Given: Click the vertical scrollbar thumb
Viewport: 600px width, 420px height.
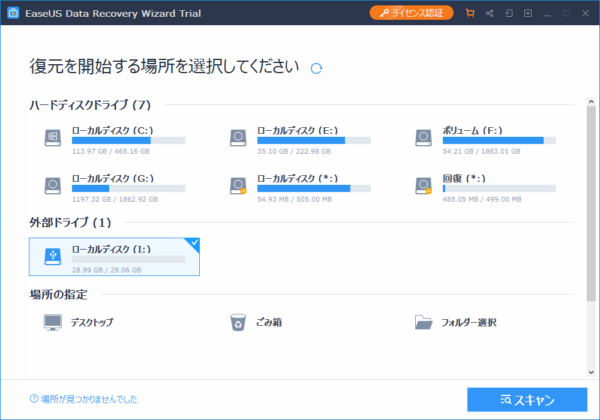Looking at the screenshot, I should 591,203.
